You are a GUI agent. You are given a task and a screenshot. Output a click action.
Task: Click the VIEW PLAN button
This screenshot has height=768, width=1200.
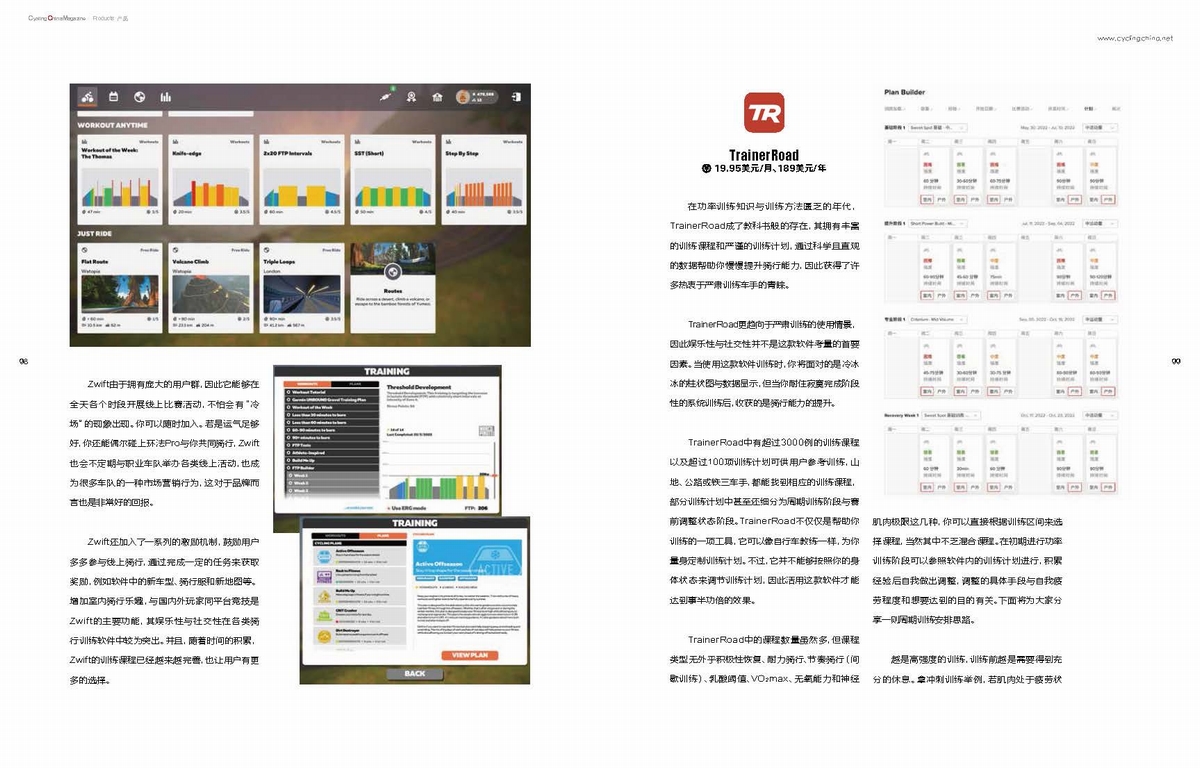point(470,655)
